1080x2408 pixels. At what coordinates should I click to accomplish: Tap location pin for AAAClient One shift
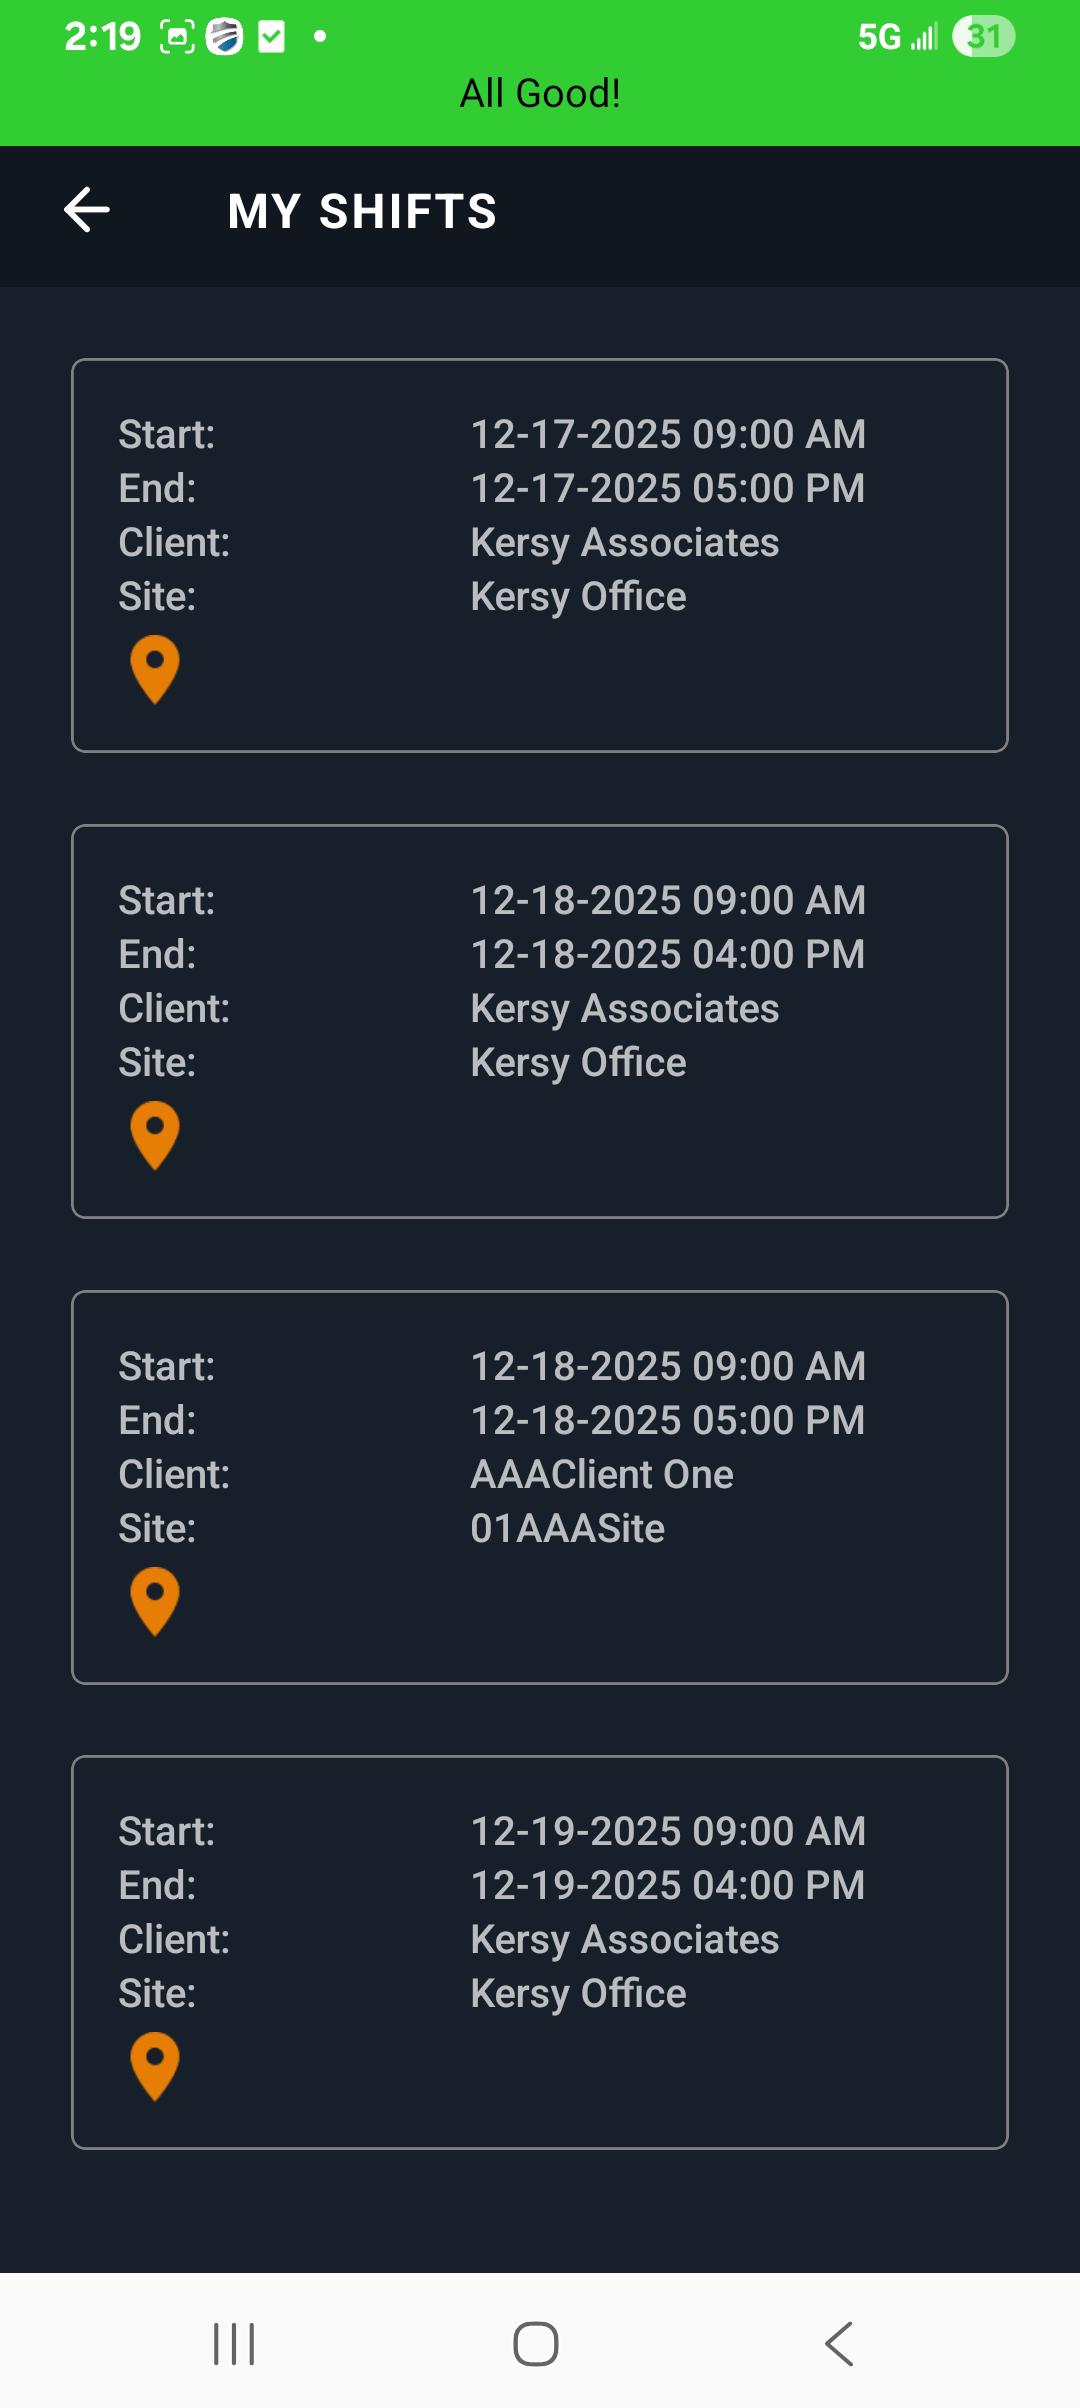(x=155, y=1601)
